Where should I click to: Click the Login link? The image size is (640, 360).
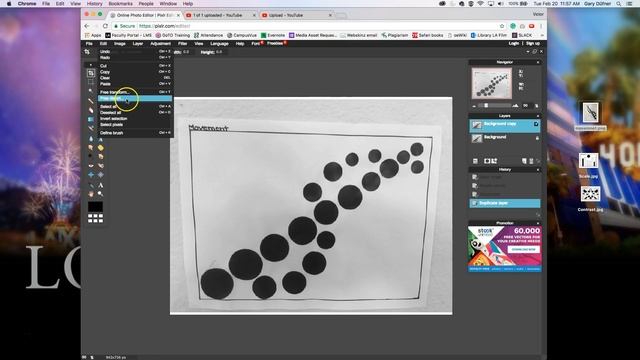tap(513, 44)
